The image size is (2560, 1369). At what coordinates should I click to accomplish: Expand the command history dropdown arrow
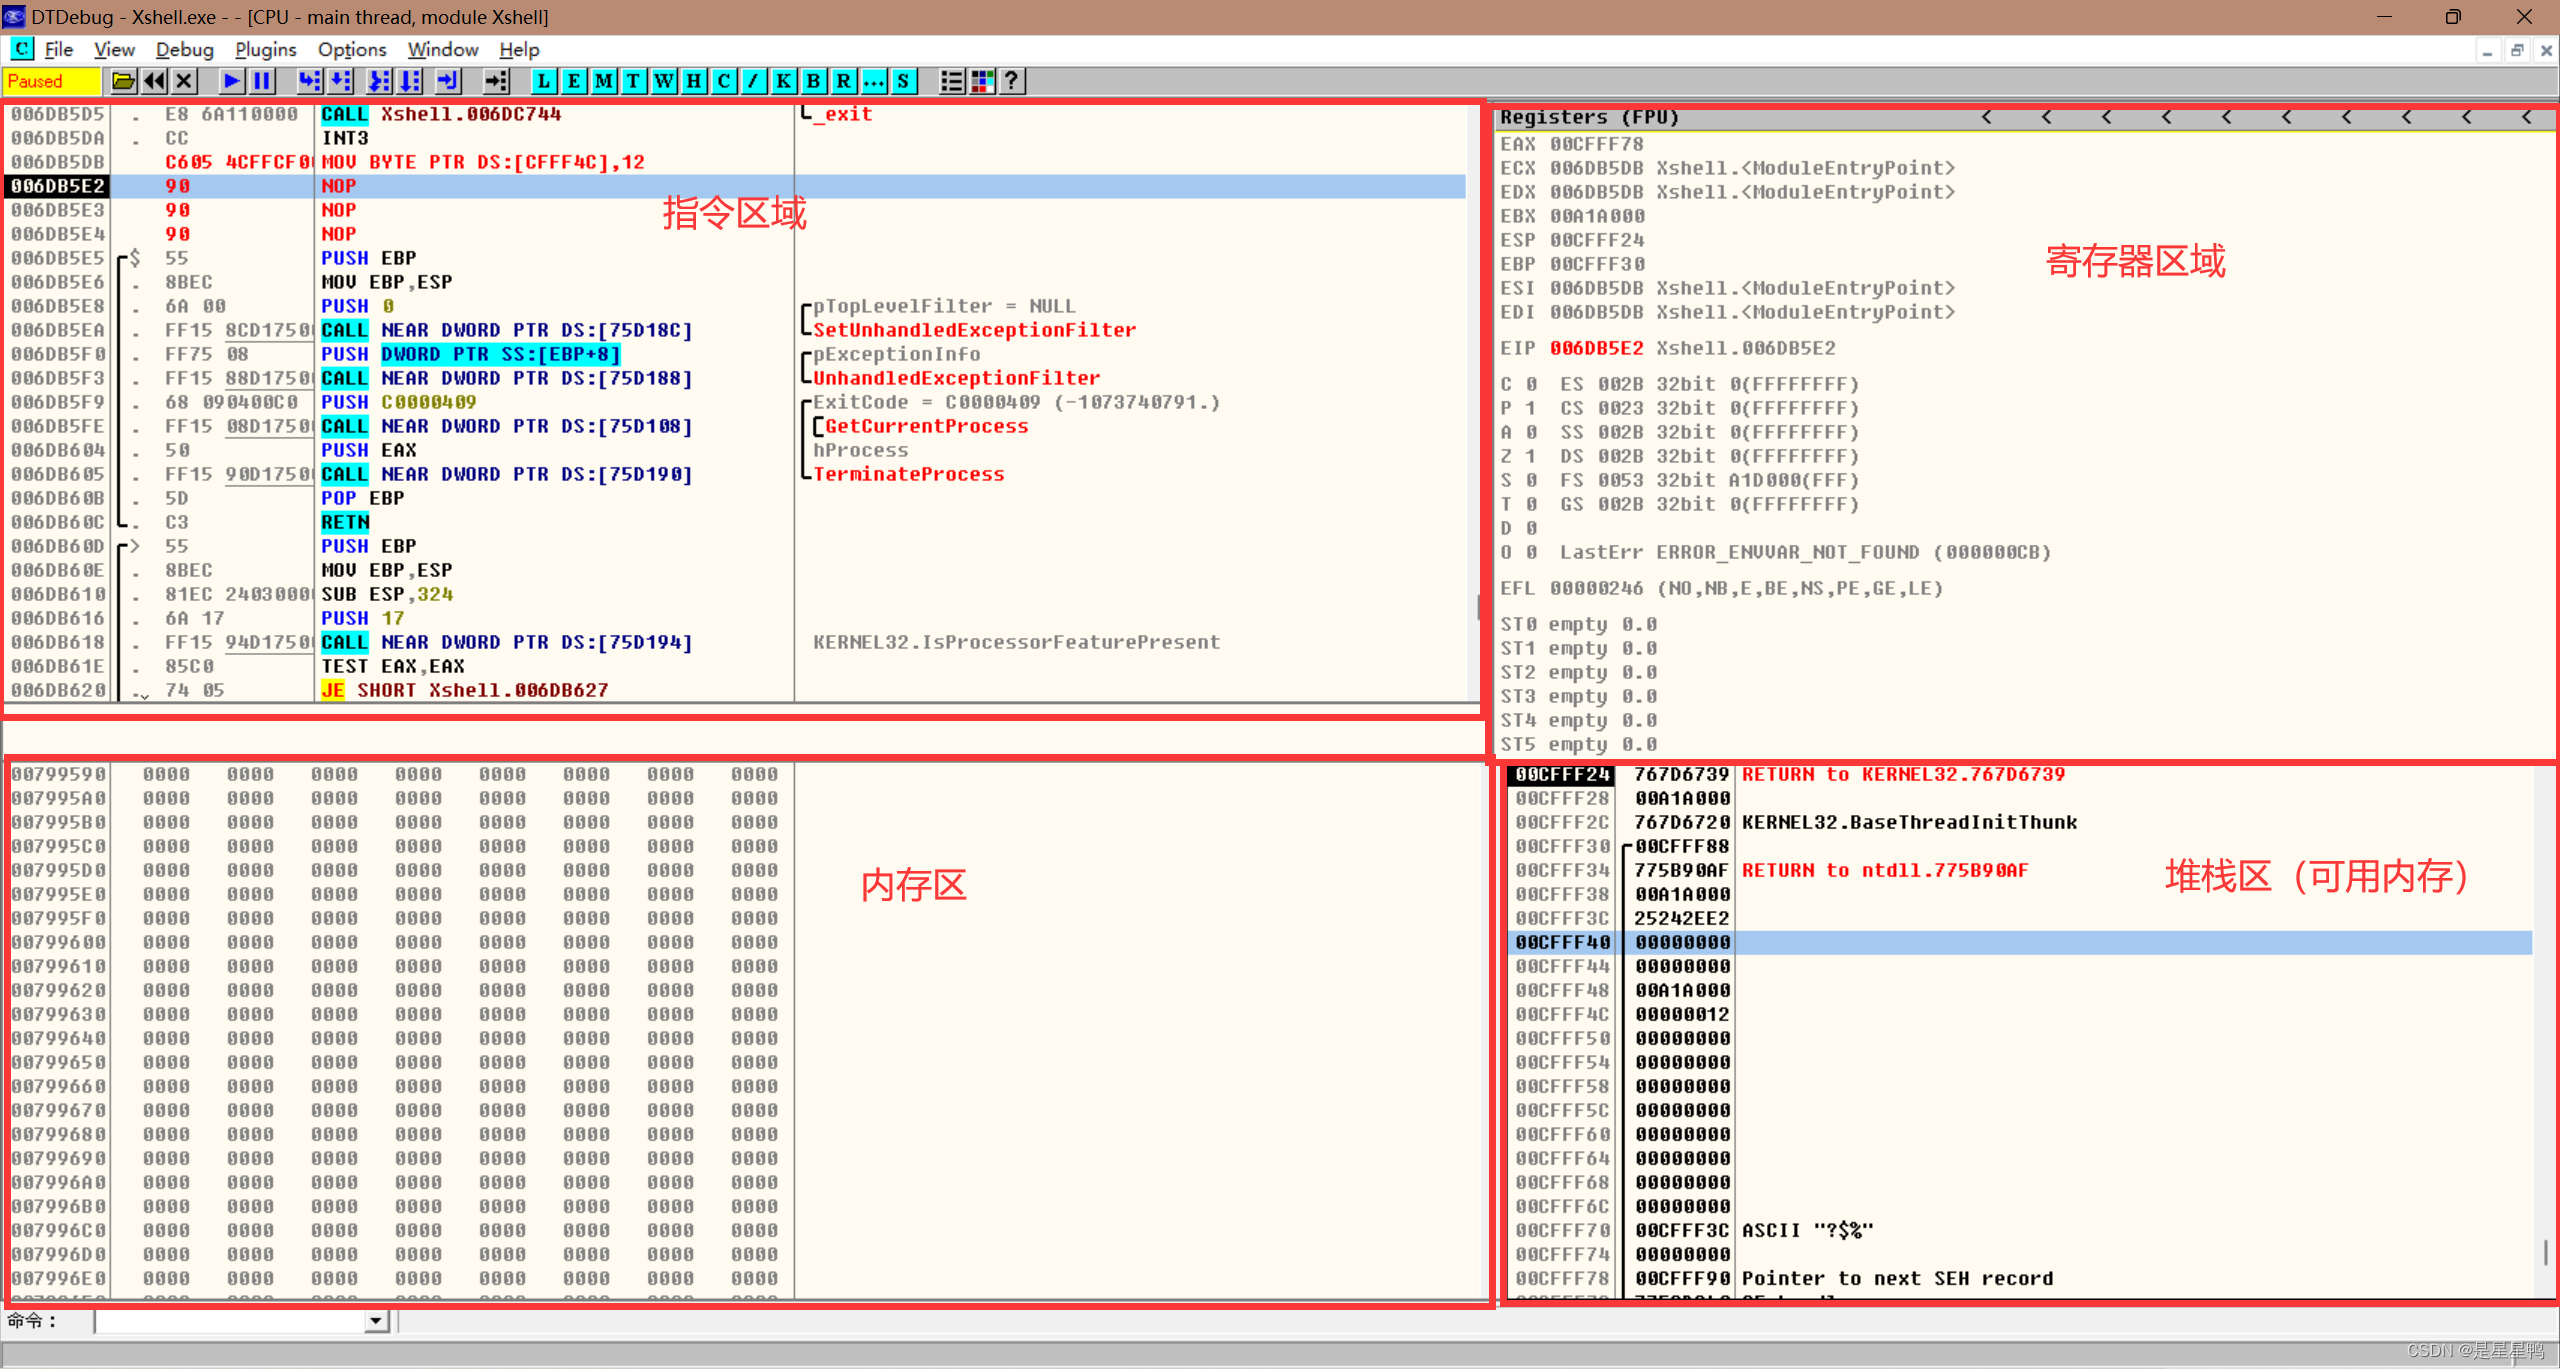[376, 1321]
